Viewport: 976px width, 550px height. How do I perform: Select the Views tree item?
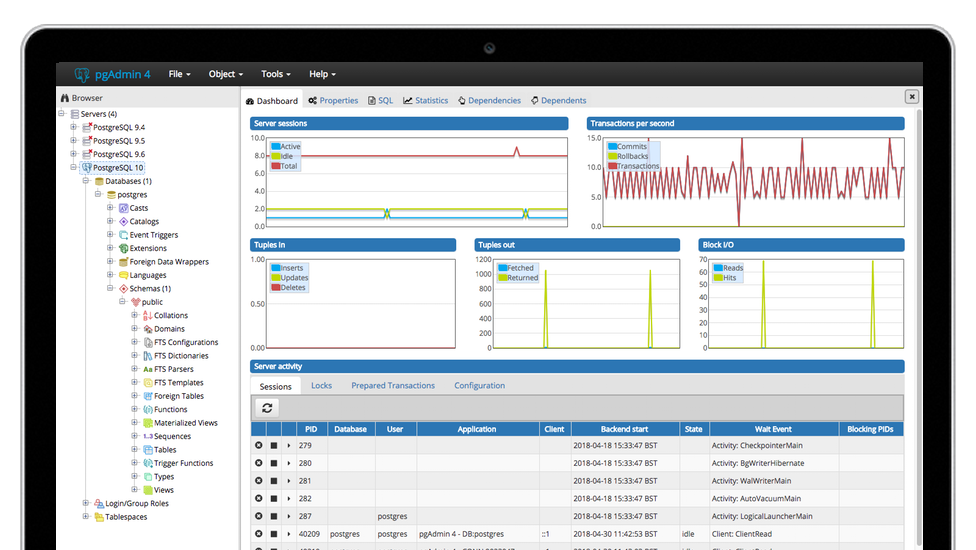pyautogui.click(x=158, y=490)
